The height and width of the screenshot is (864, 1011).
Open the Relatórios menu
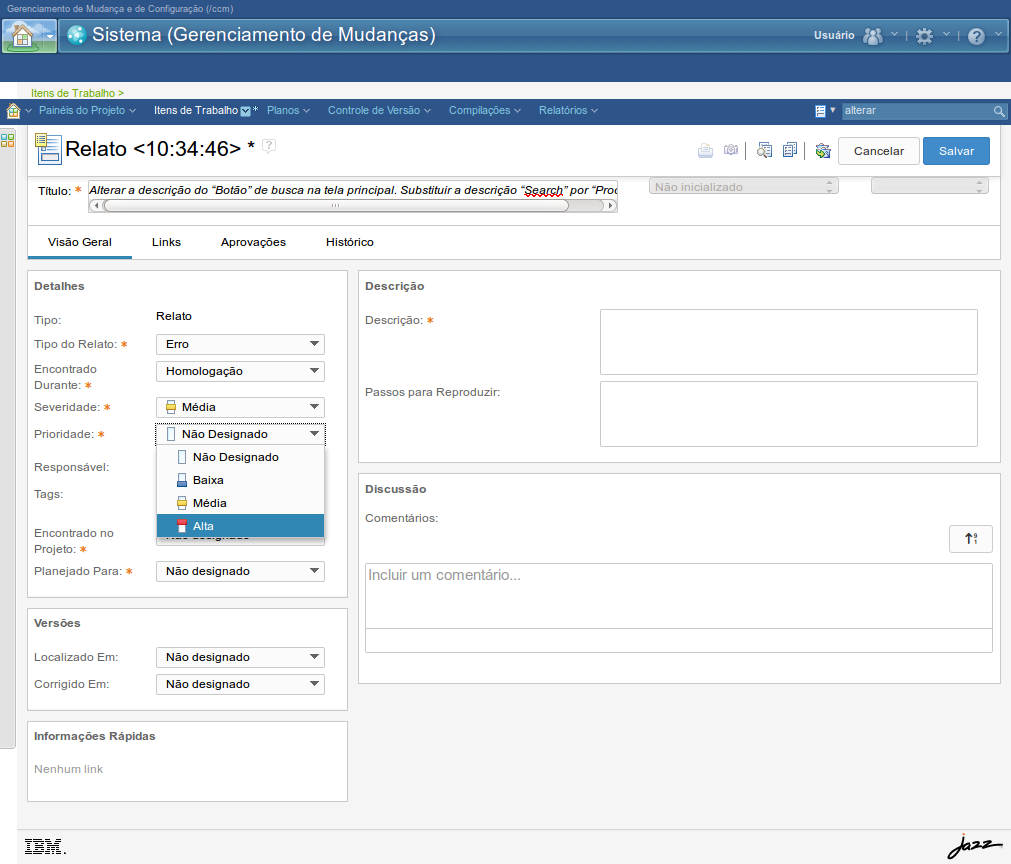pyautogui.click(x=568, y=111)
